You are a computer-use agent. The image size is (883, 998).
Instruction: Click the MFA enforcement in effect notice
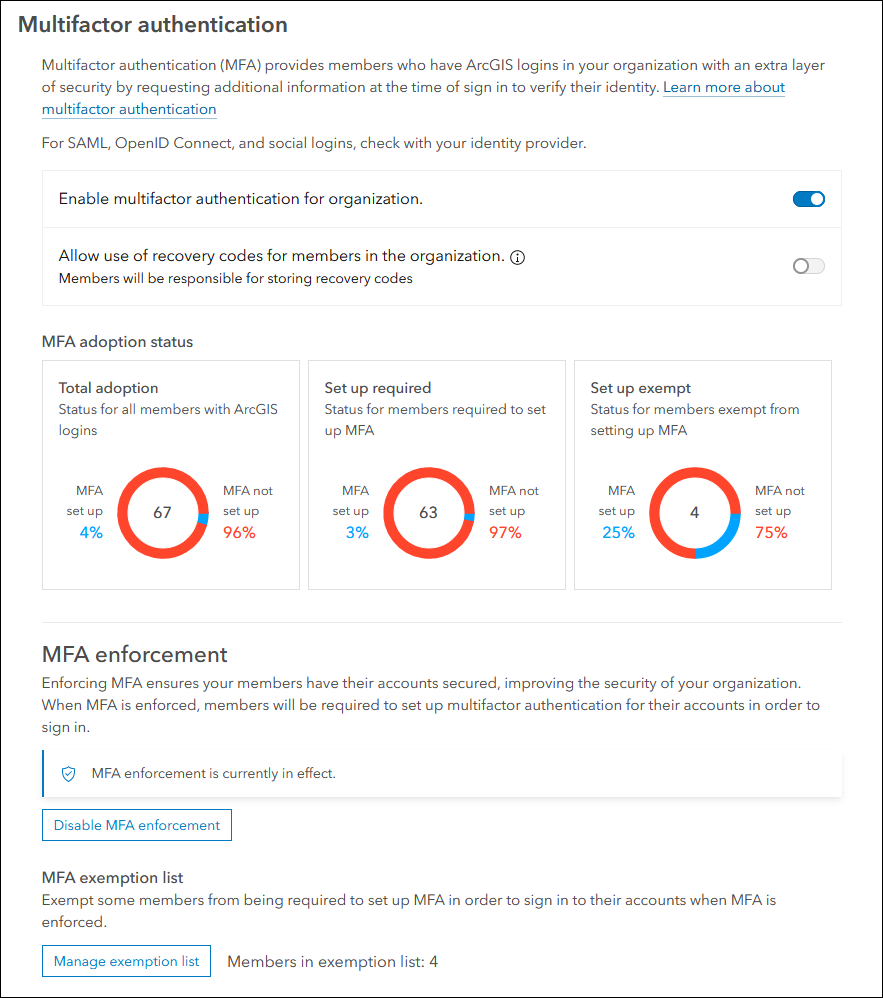click(213, 773)
